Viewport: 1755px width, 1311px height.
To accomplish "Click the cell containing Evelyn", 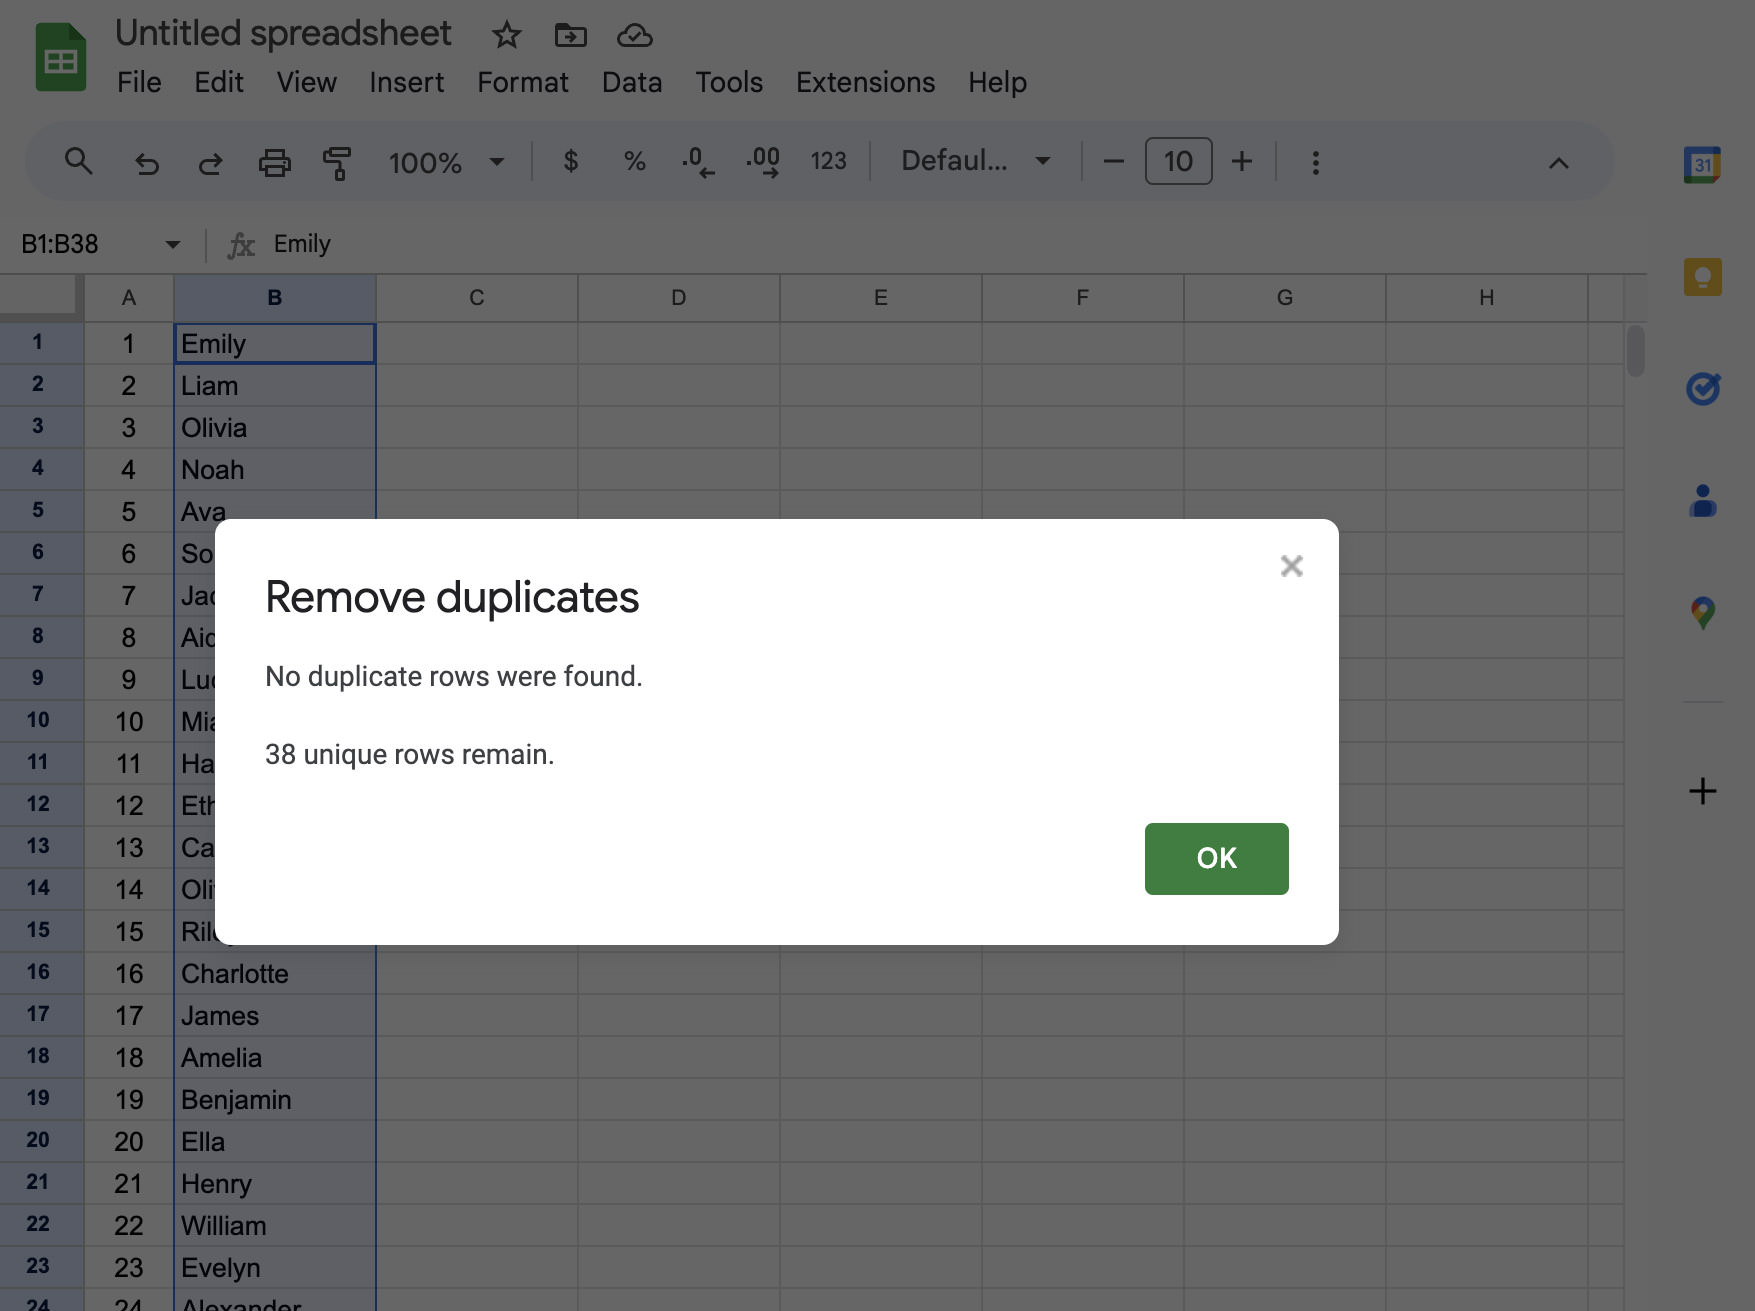I will pyautogui.click(x=275, y=1267).
